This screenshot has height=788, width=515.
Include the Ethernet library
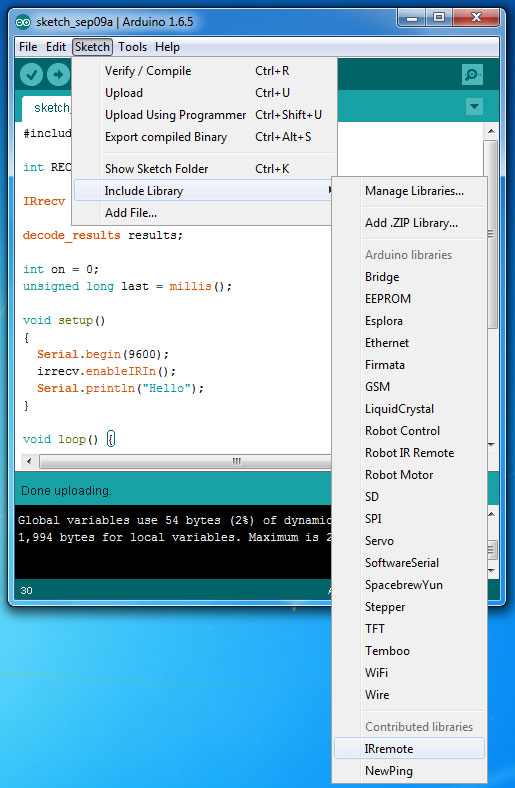point(409,343)
